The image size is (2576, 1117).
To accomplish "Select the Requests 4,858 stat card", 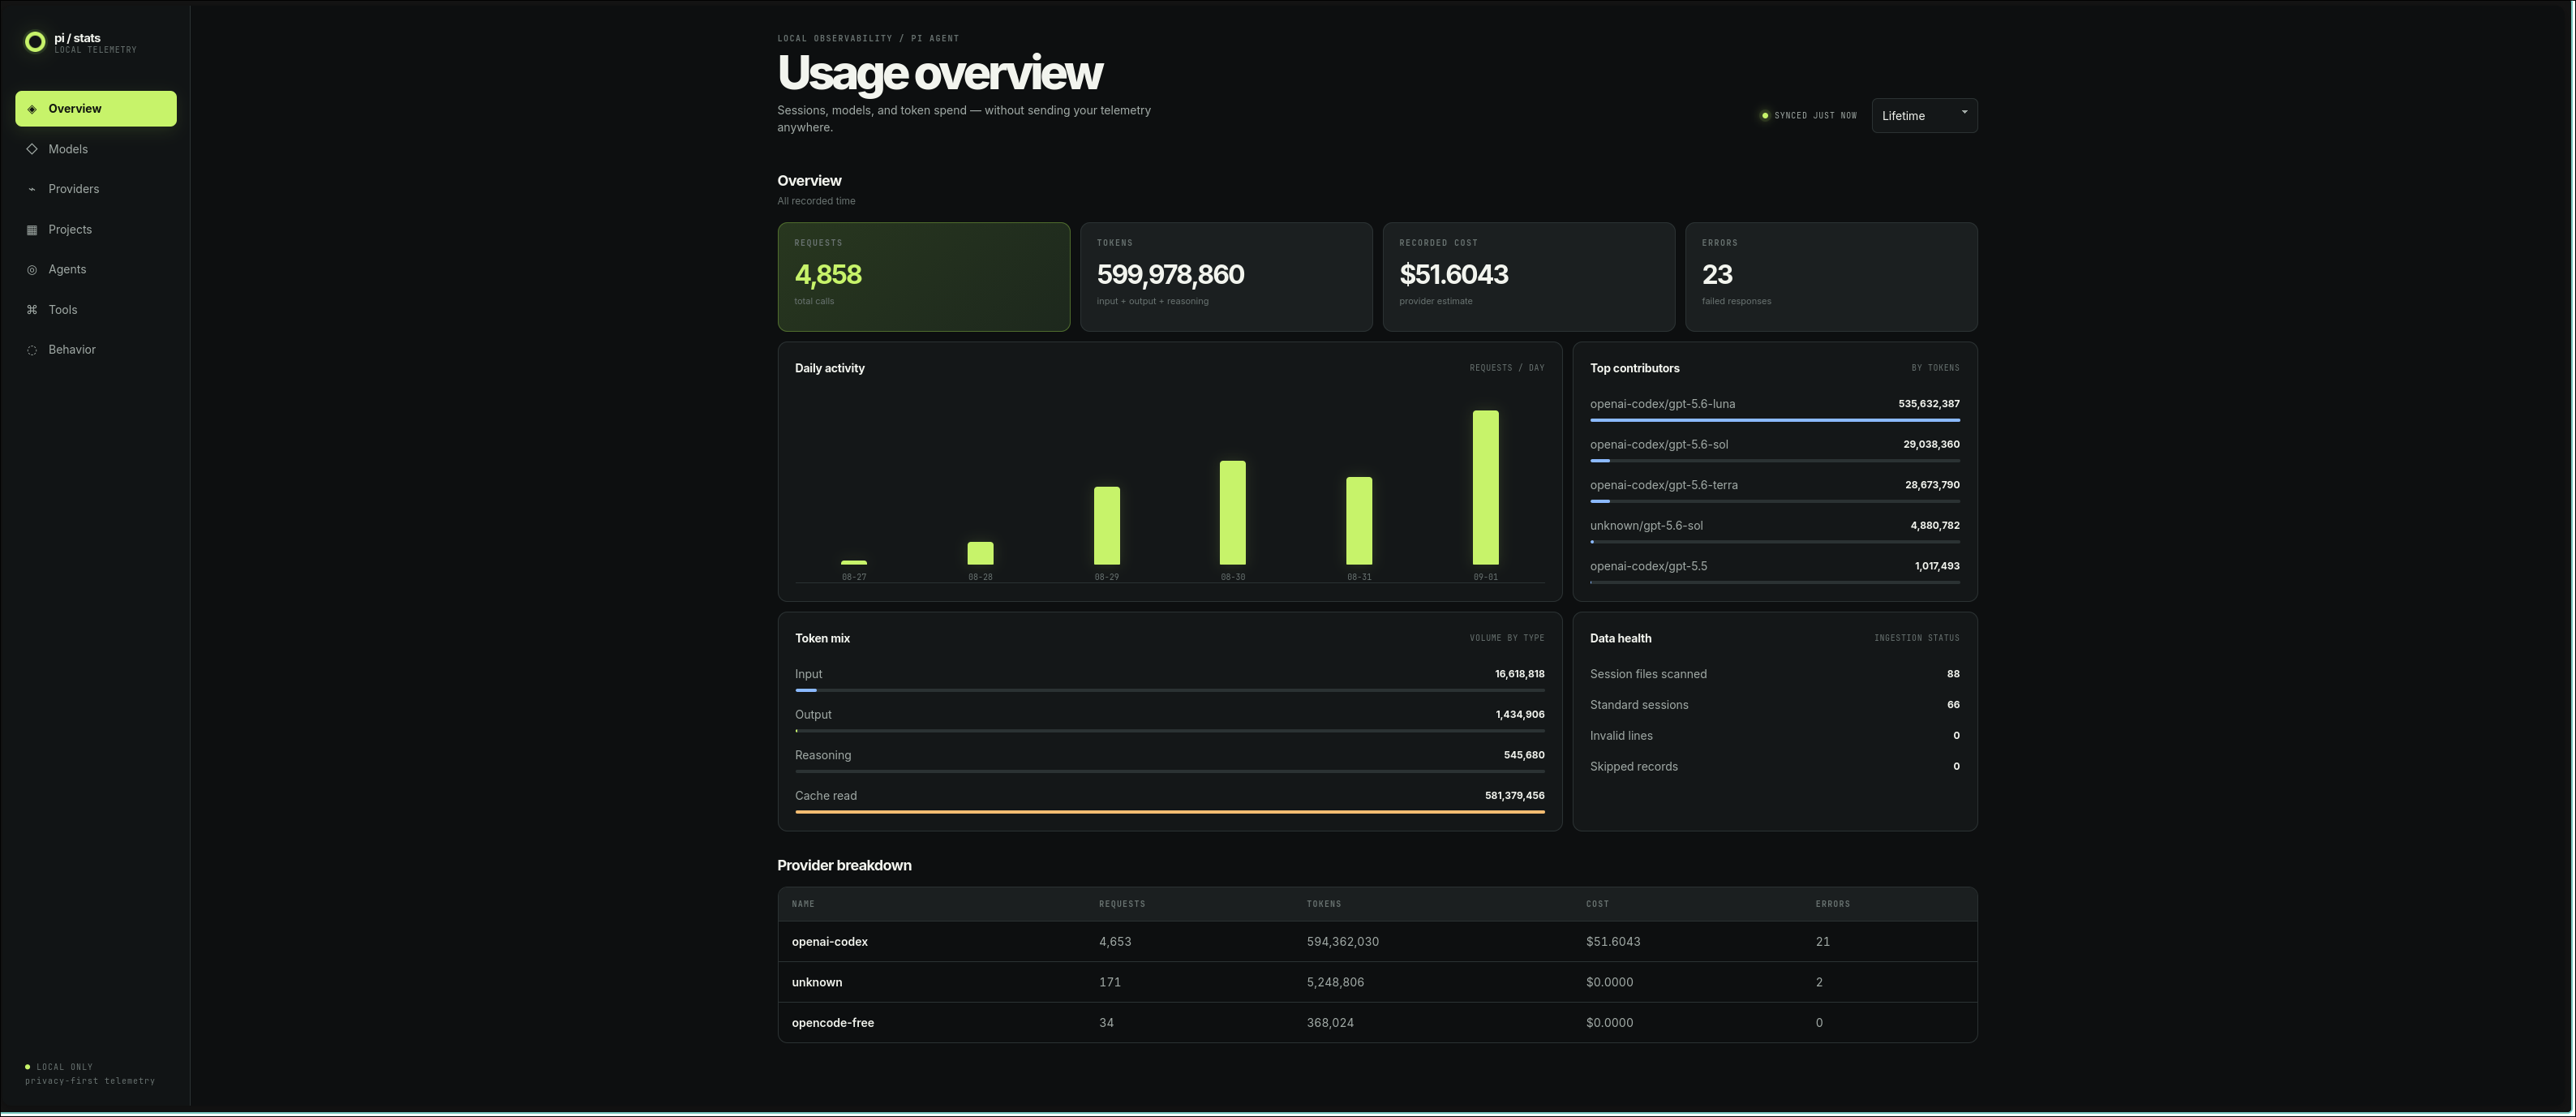I will pos(924,277).
